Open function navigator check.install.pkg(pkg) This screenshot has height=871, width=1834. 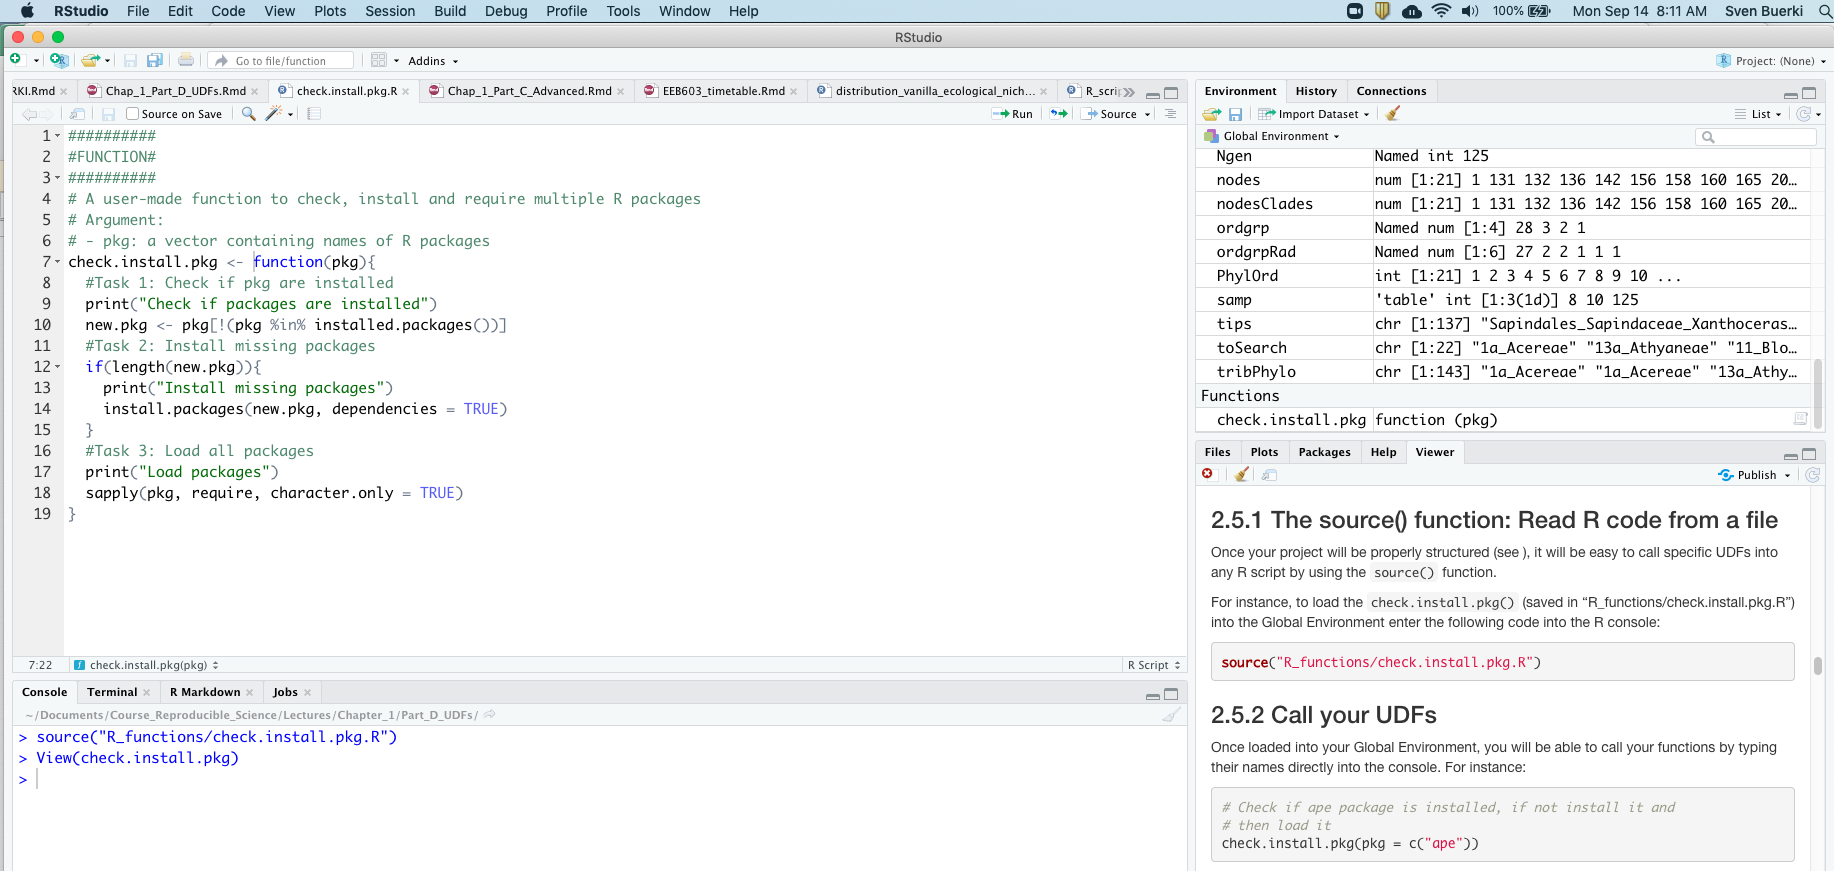[147, 665]
